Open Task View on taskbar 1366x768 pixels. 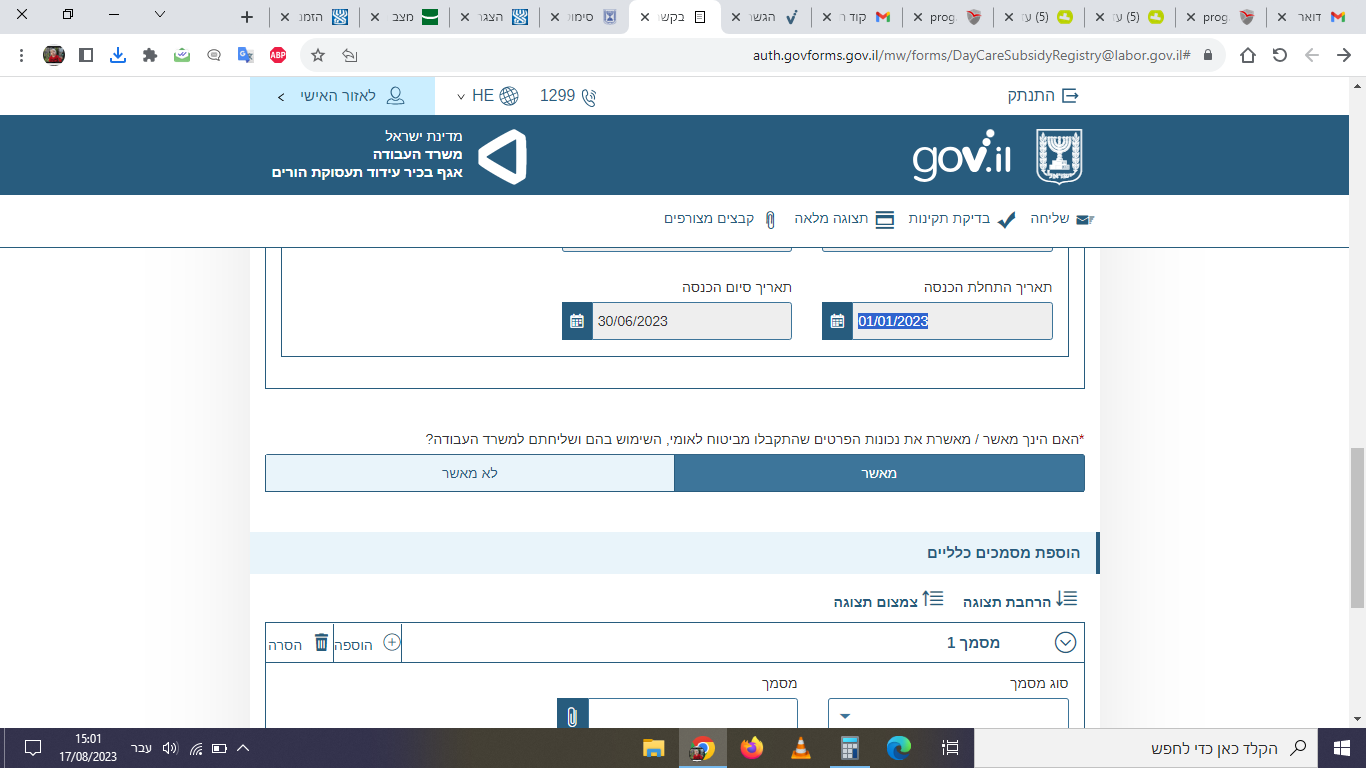pos(951,748)
